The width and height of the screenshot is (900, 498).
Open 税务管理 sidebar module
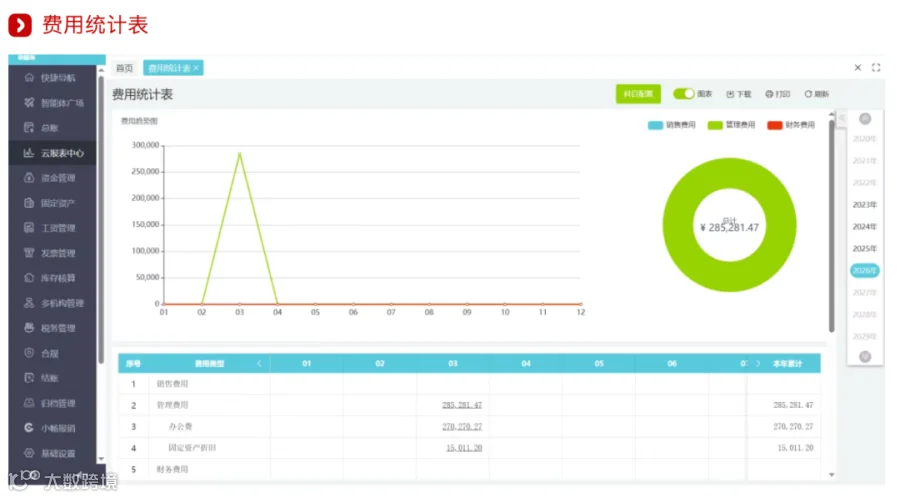point(52,328)
